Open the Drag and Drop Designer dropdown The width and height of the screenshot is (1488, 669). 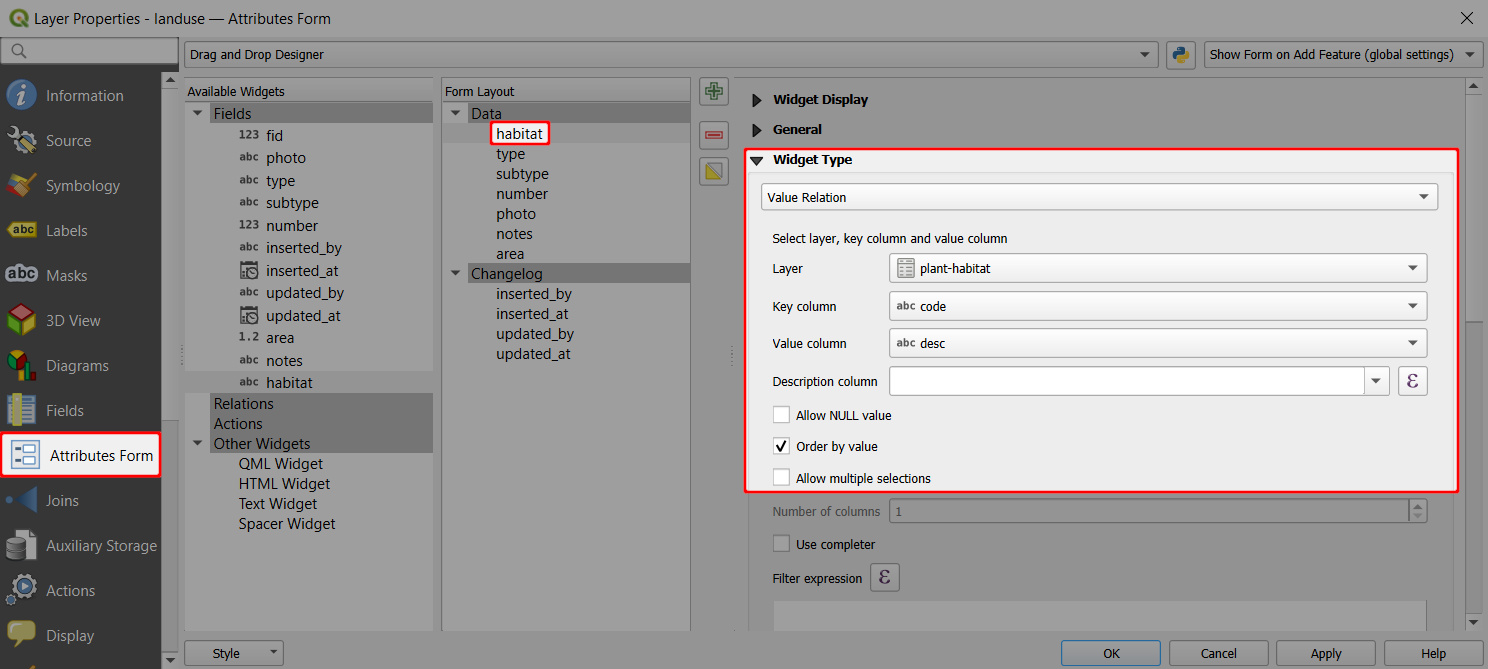672,55
